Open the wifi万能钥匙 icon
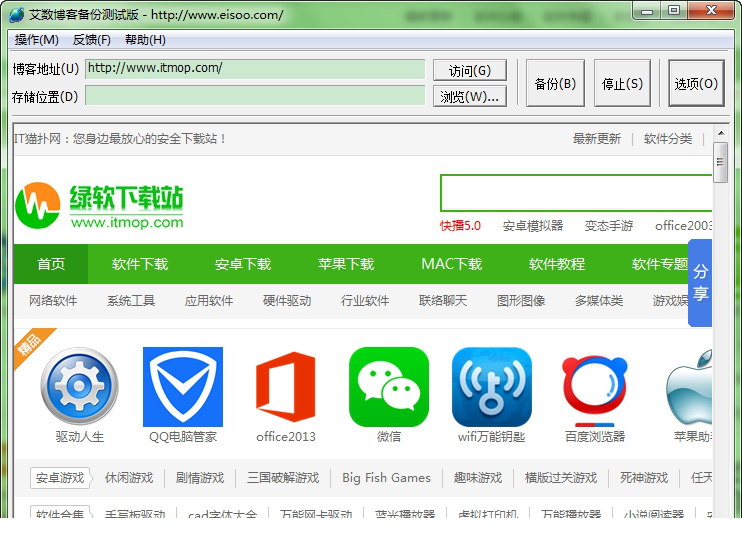Viewport: 742px width, 538px height. [x=492, y=387]
